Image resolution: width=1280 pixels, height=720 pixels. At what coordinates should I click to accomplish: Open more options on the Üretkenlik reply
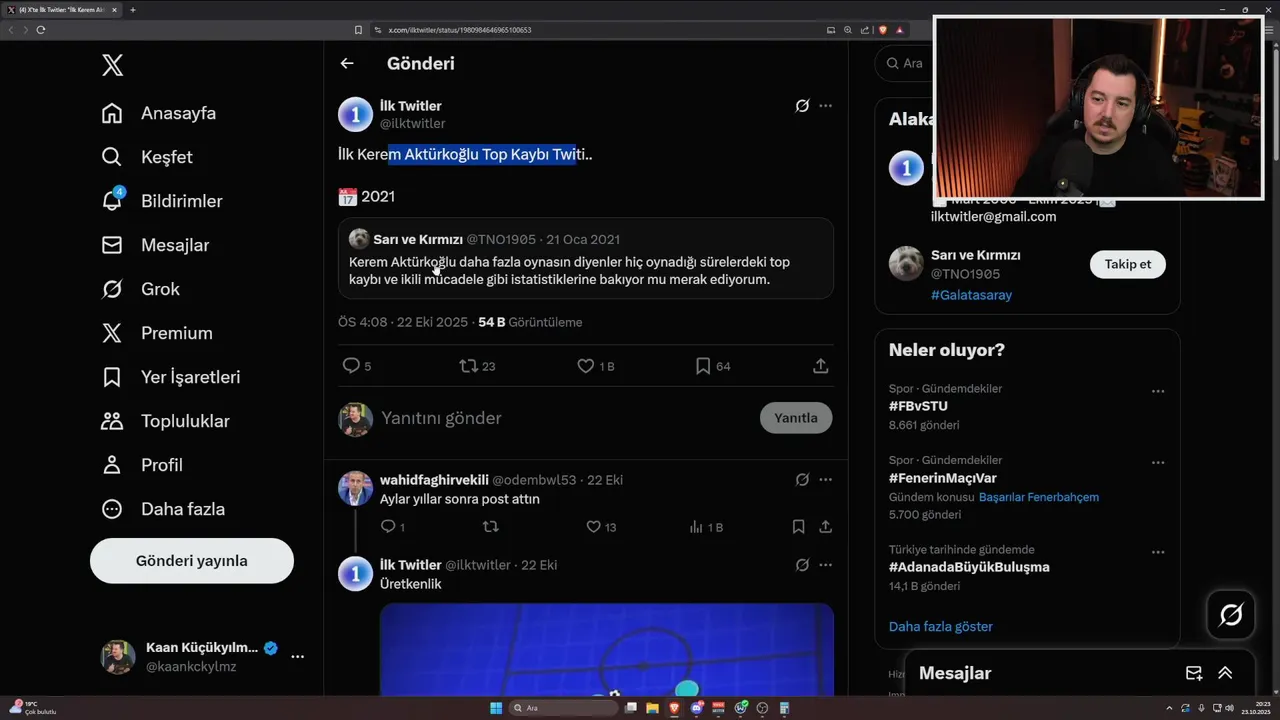click(825, 565)
